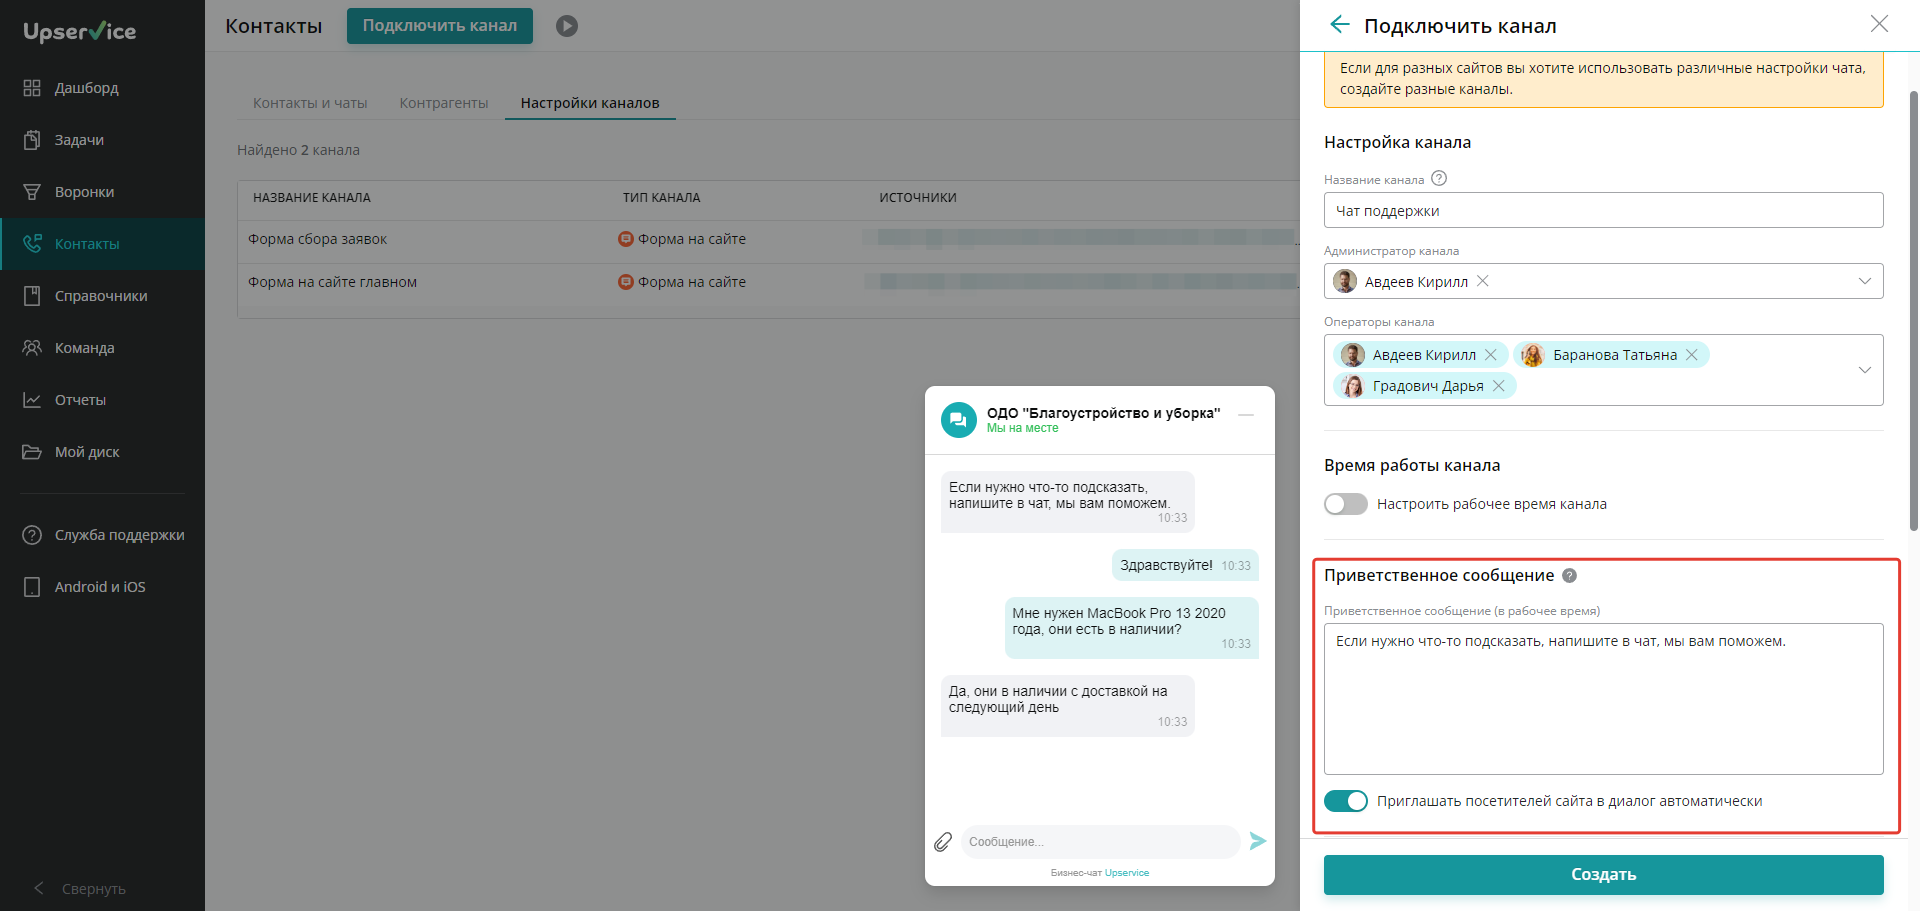The width and height of the screenshot is (1920, 911).
Task: Open the Upservice link in chat footer
Action: point(1127,873)
